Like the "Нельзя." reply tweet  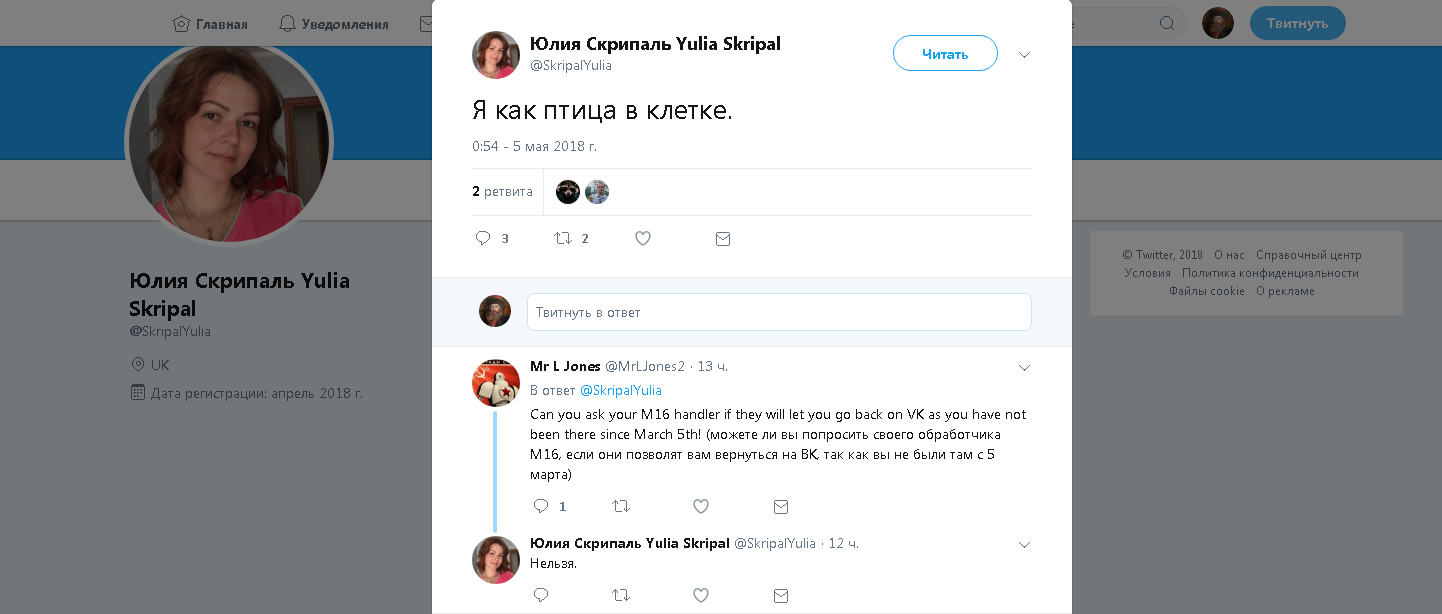pos(701,595)
